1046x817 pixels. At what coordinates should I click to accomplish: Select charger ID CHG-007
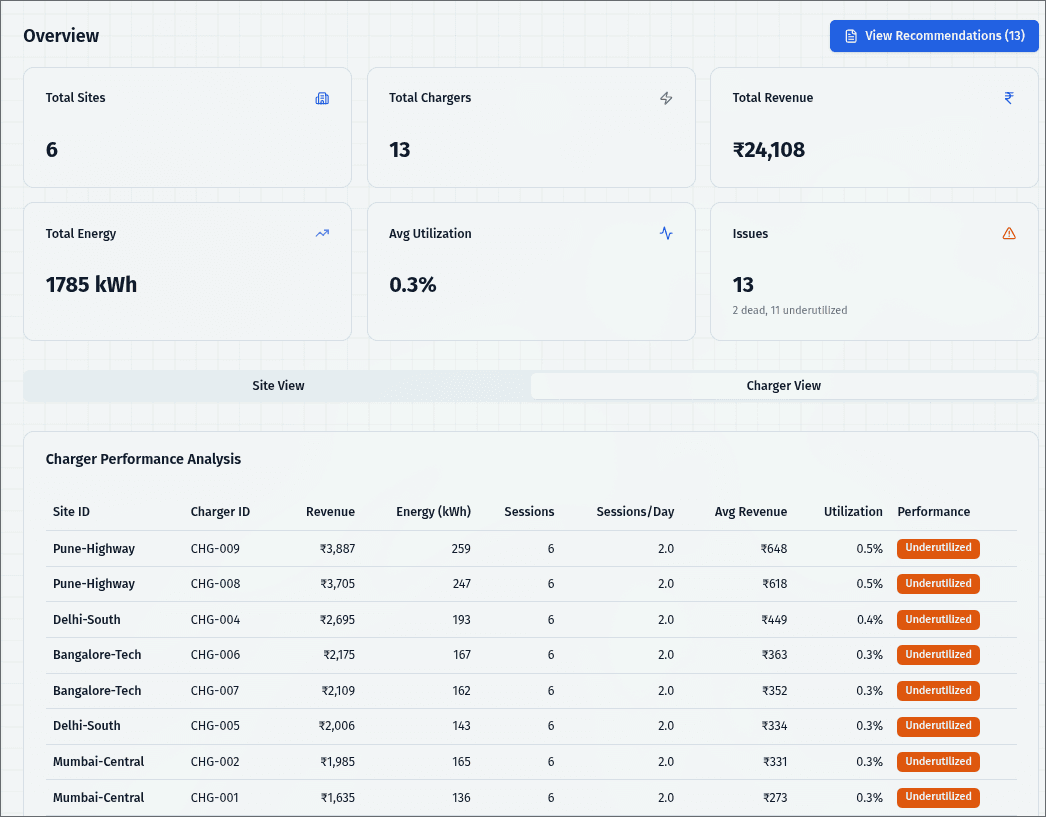215,691
